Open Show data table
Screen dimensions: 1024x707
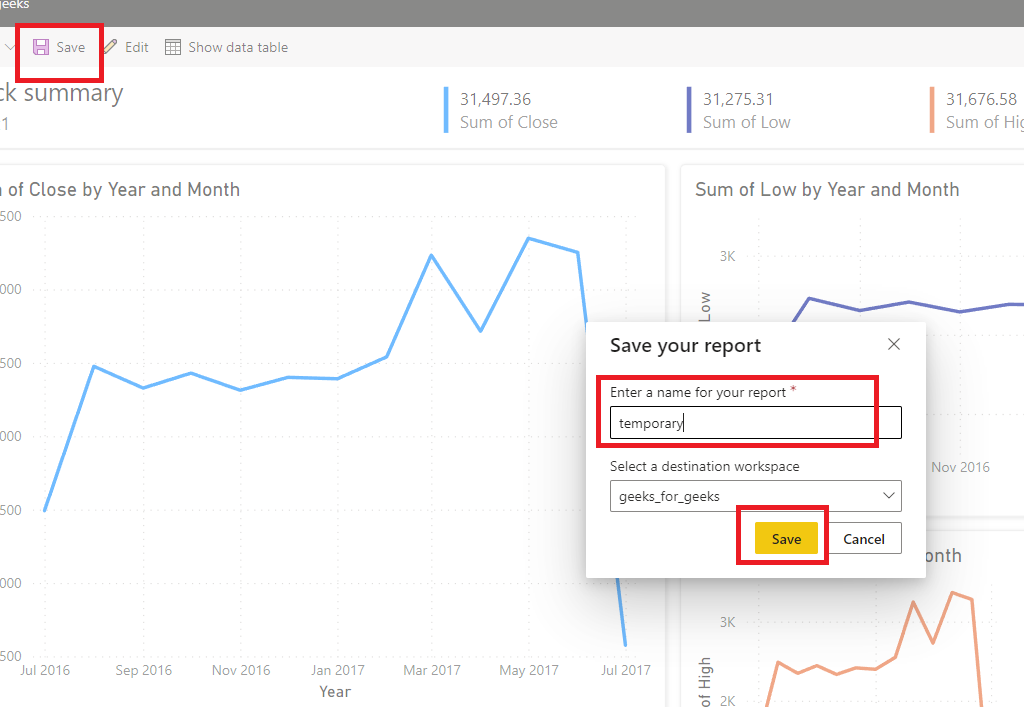pos(227,47)
